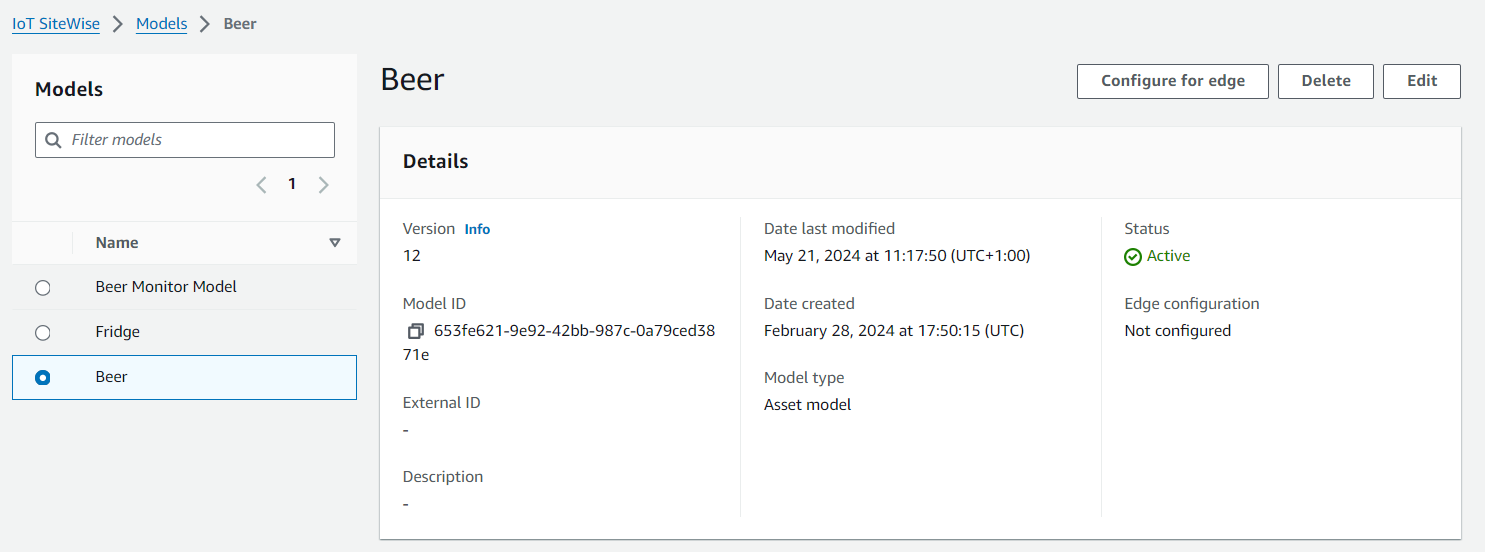Click the Models sidebar heading
The height and width of the screenshot is (552, 1485).
(69, 90)
